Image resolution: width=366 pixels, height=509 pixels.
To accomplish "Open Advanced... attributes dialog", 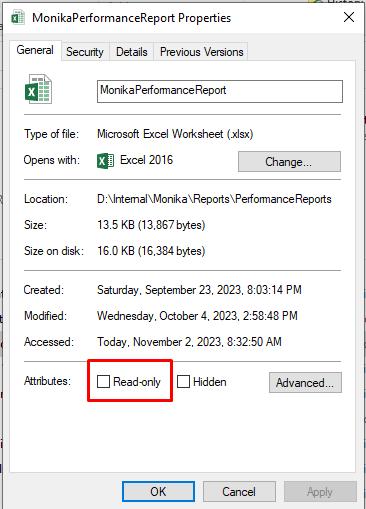I will tap(305, 382).
